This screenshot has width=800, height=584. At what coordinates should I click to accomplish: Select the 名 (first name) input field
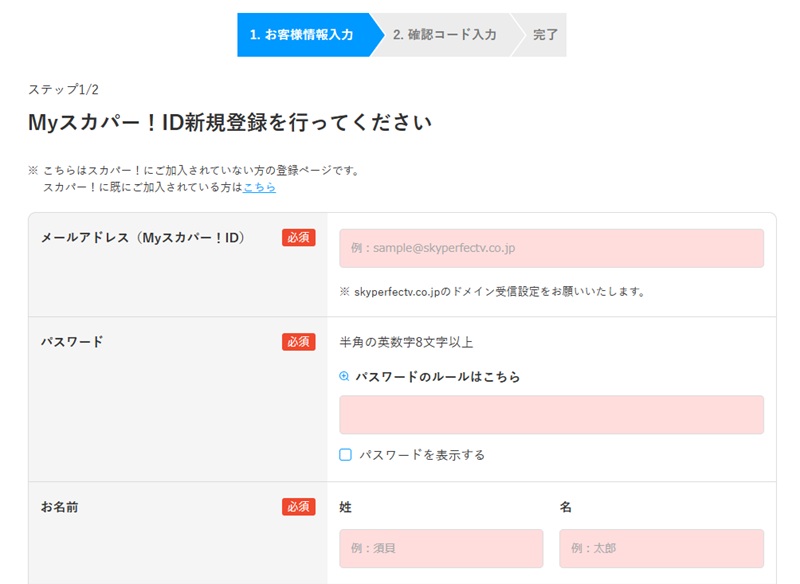point(661,548)
